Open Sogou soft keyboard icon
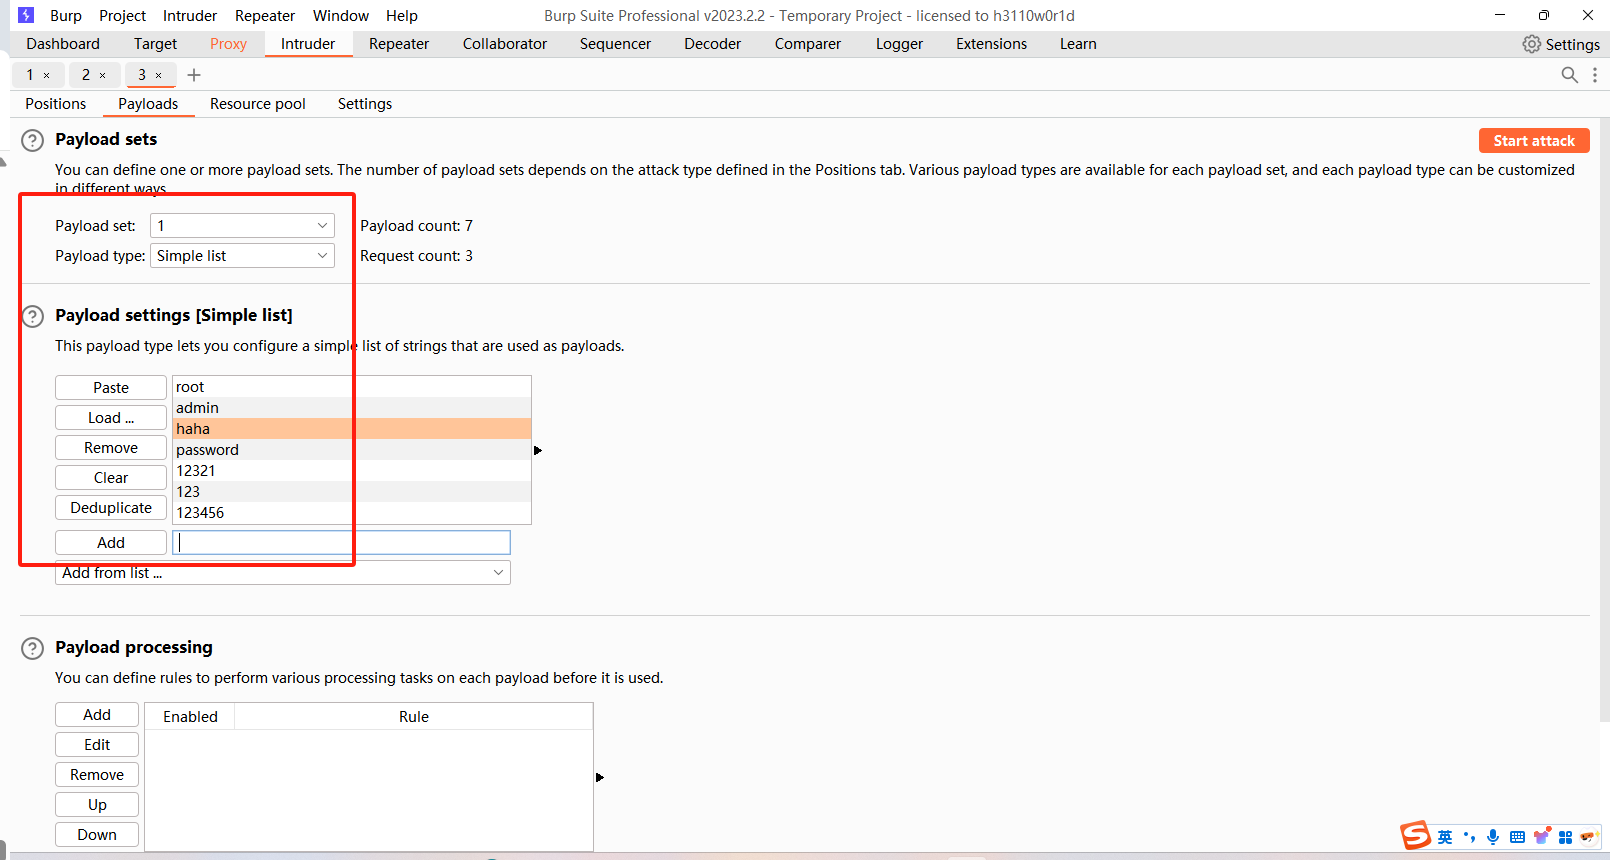This screenshot has height=860, width=1610. 1517,837
